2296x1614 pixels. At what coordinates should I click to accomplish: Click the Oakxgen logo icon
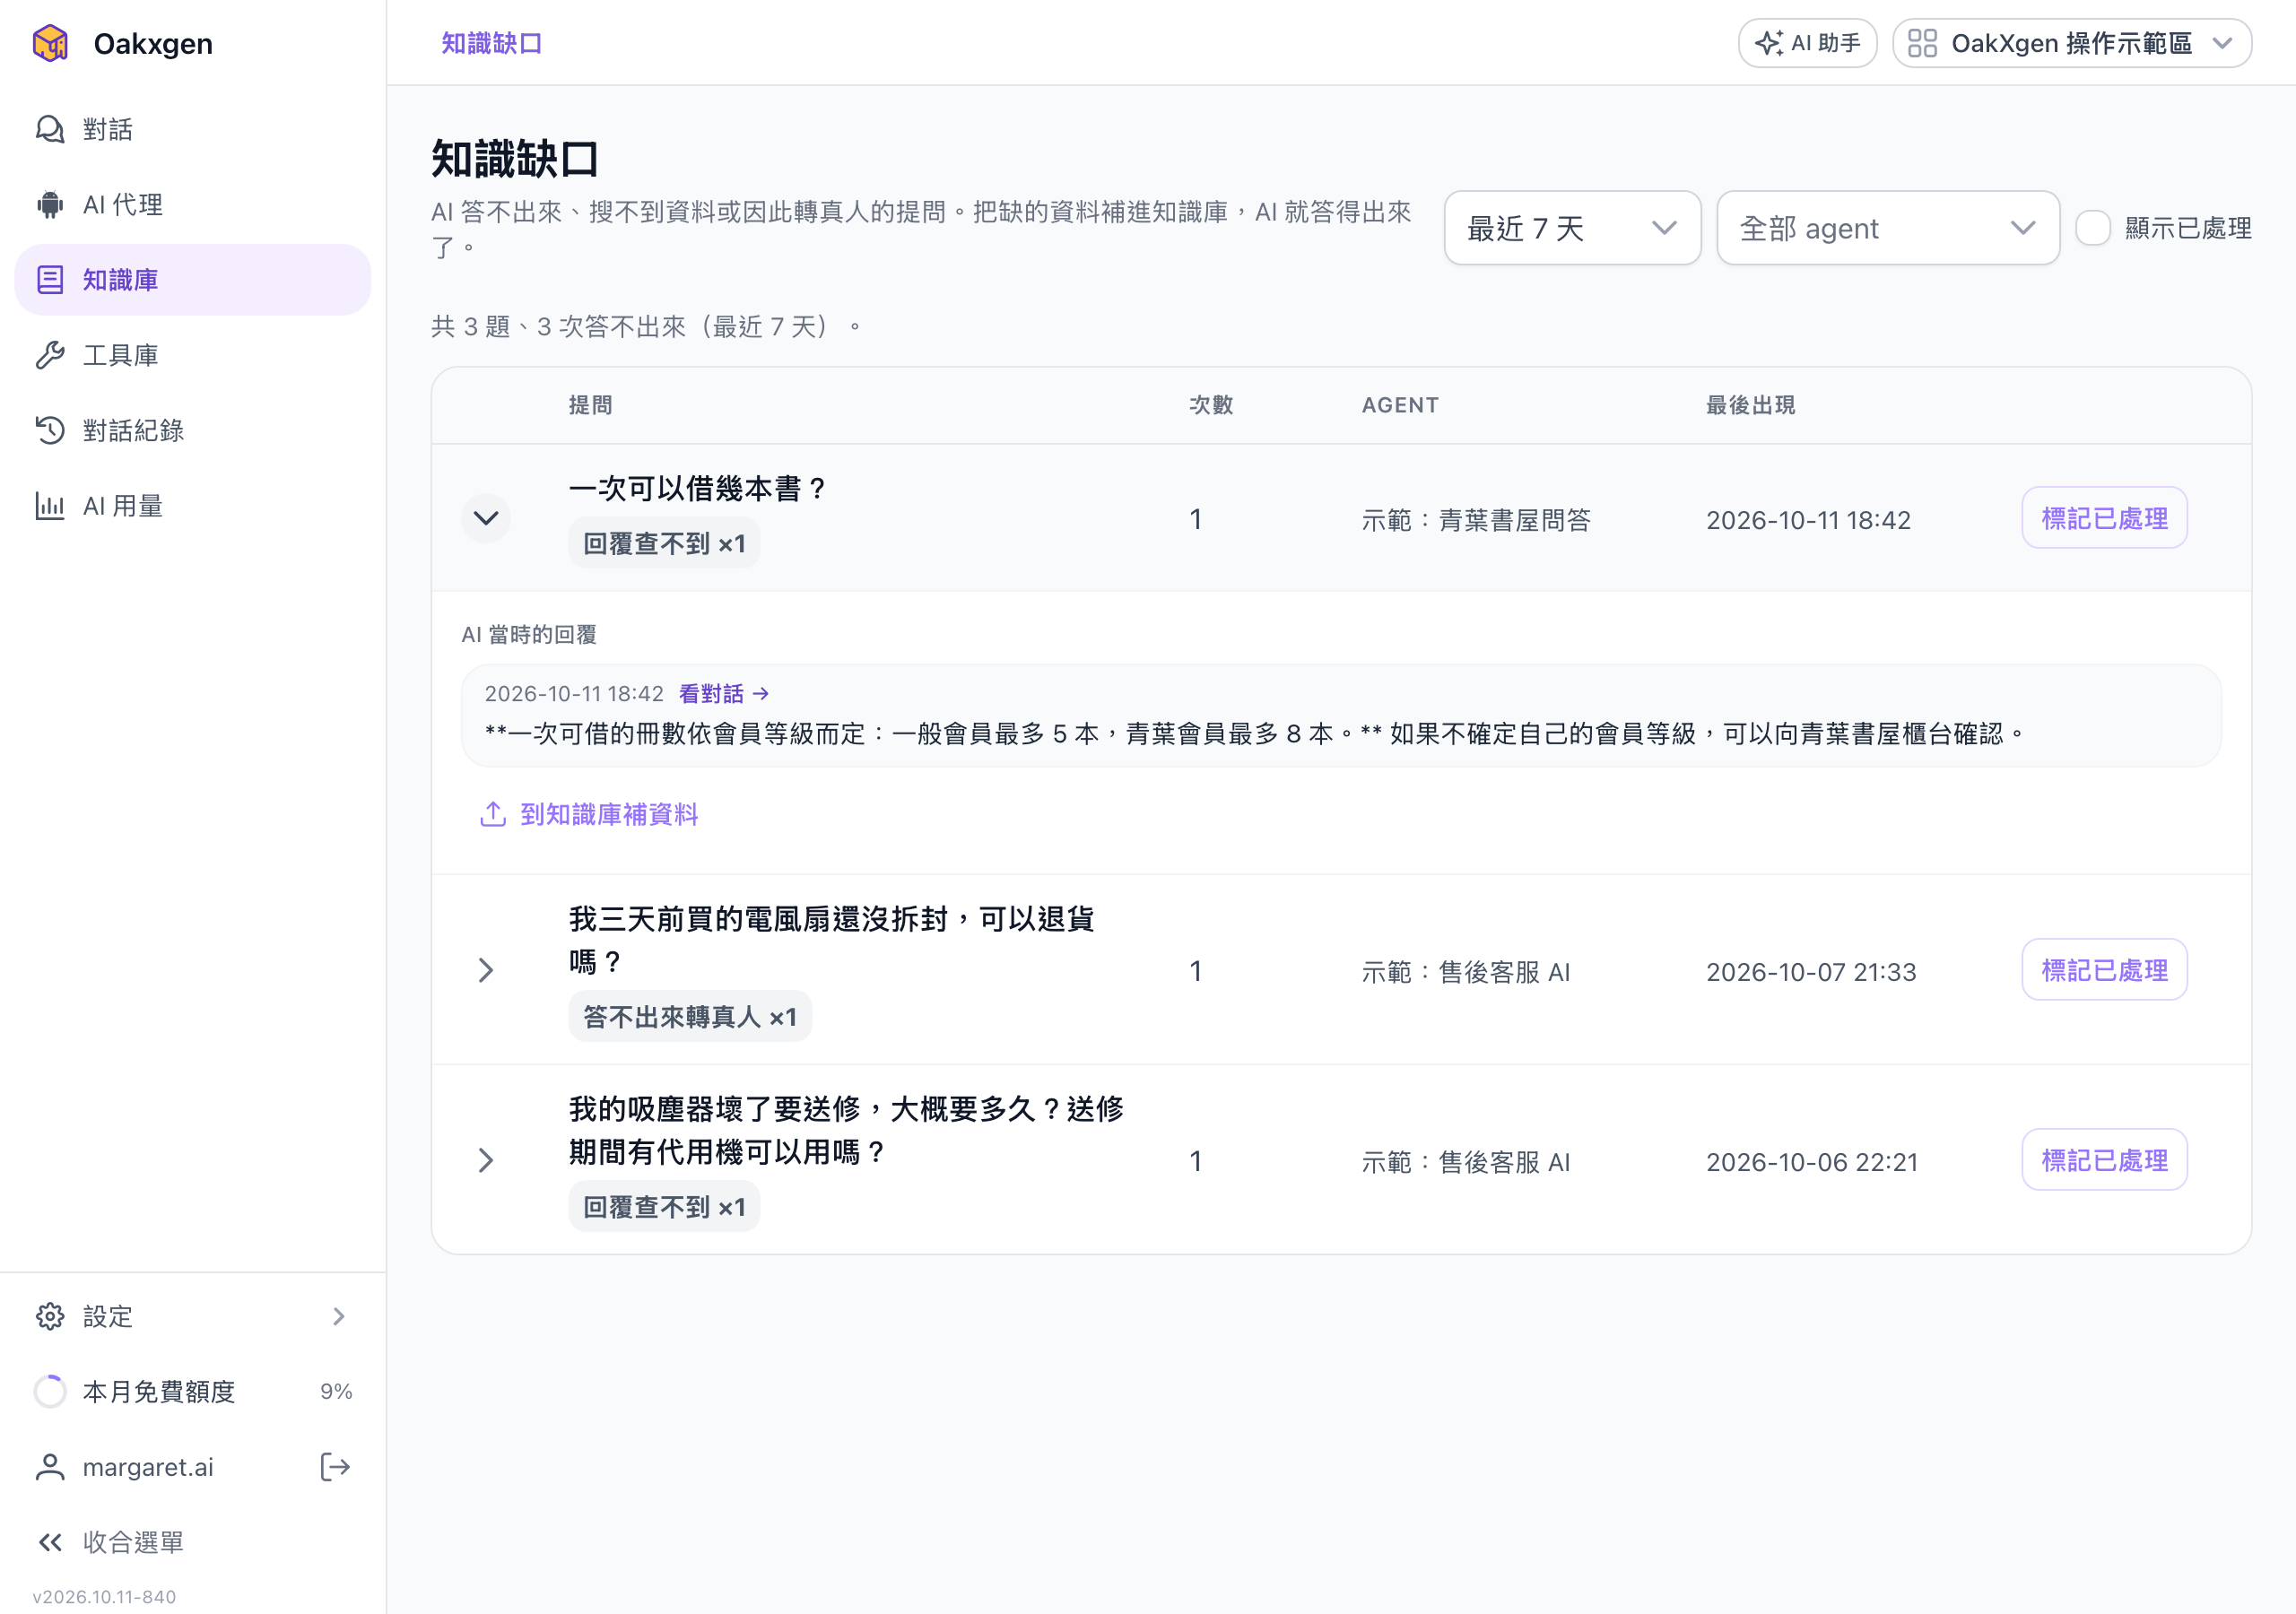tap(50, 43)
